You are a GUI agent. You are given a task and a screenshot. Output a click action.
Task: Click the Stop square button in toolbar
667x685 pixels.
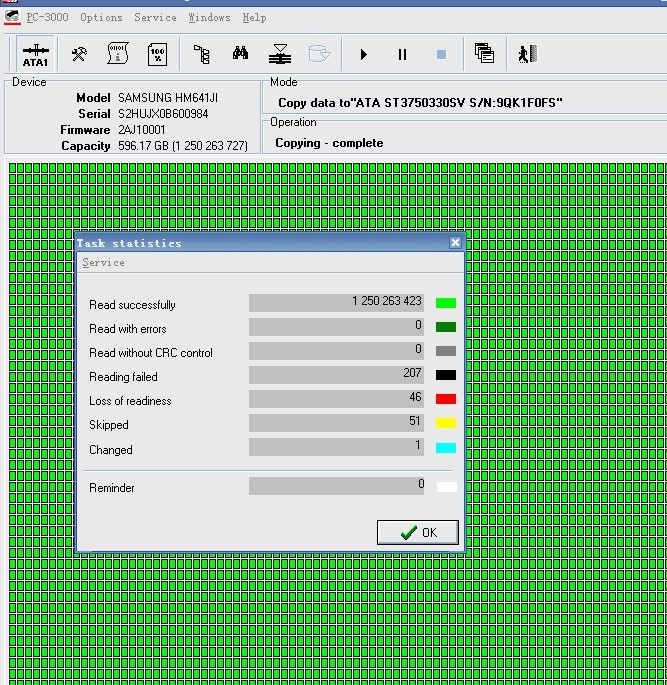(x=441, y=55)
